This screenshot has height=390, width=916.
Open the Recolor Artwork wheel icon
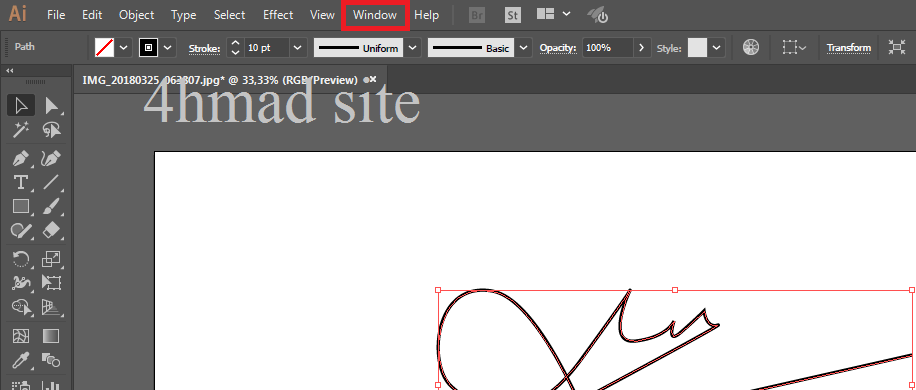pos(751,47)
